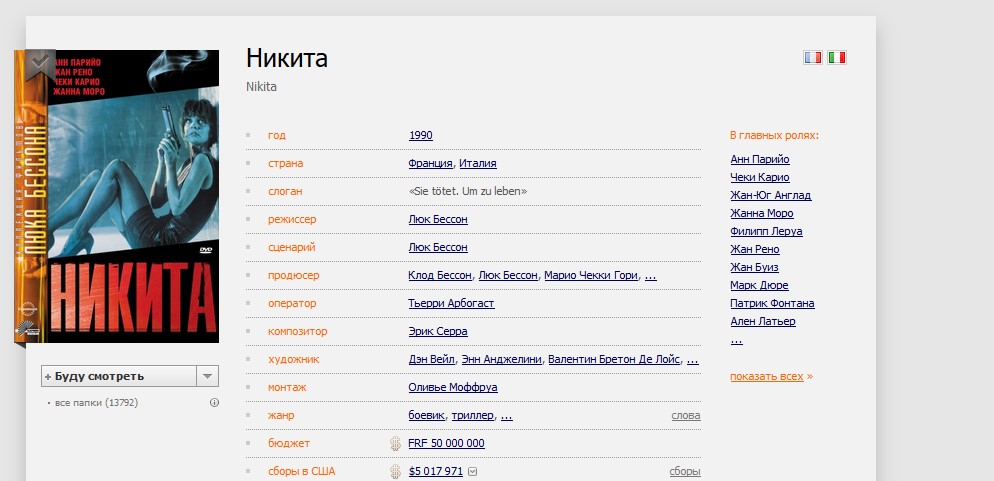Open actor Марк Дюре link

pos(759,285)
